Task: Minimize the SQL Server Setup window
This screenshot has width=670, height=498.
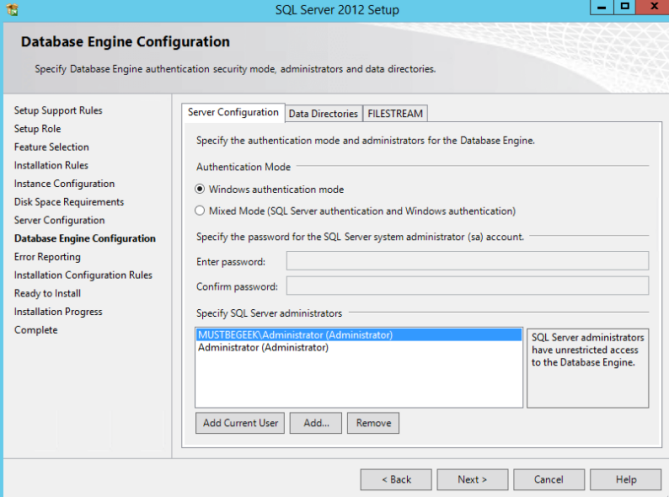Action: click(602, 7)
